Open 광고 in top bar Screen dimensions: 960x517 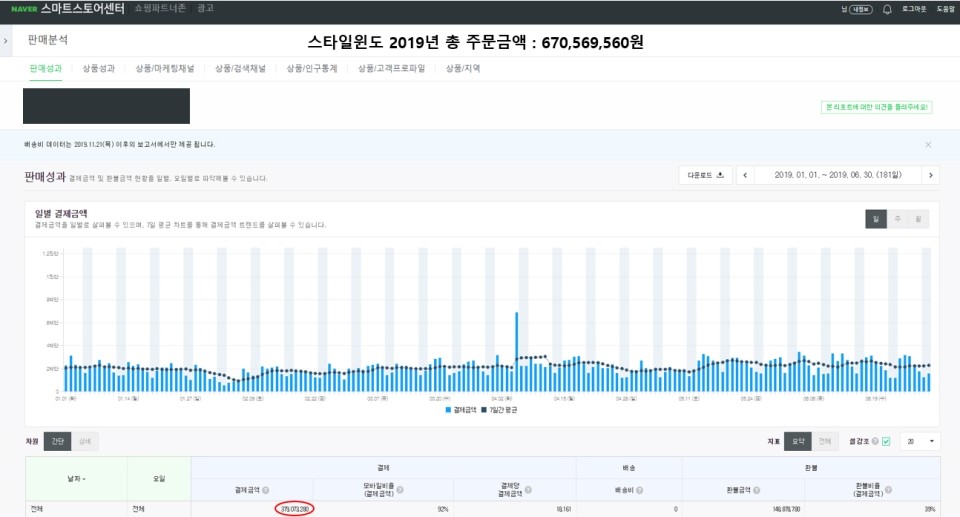(206, 9)
